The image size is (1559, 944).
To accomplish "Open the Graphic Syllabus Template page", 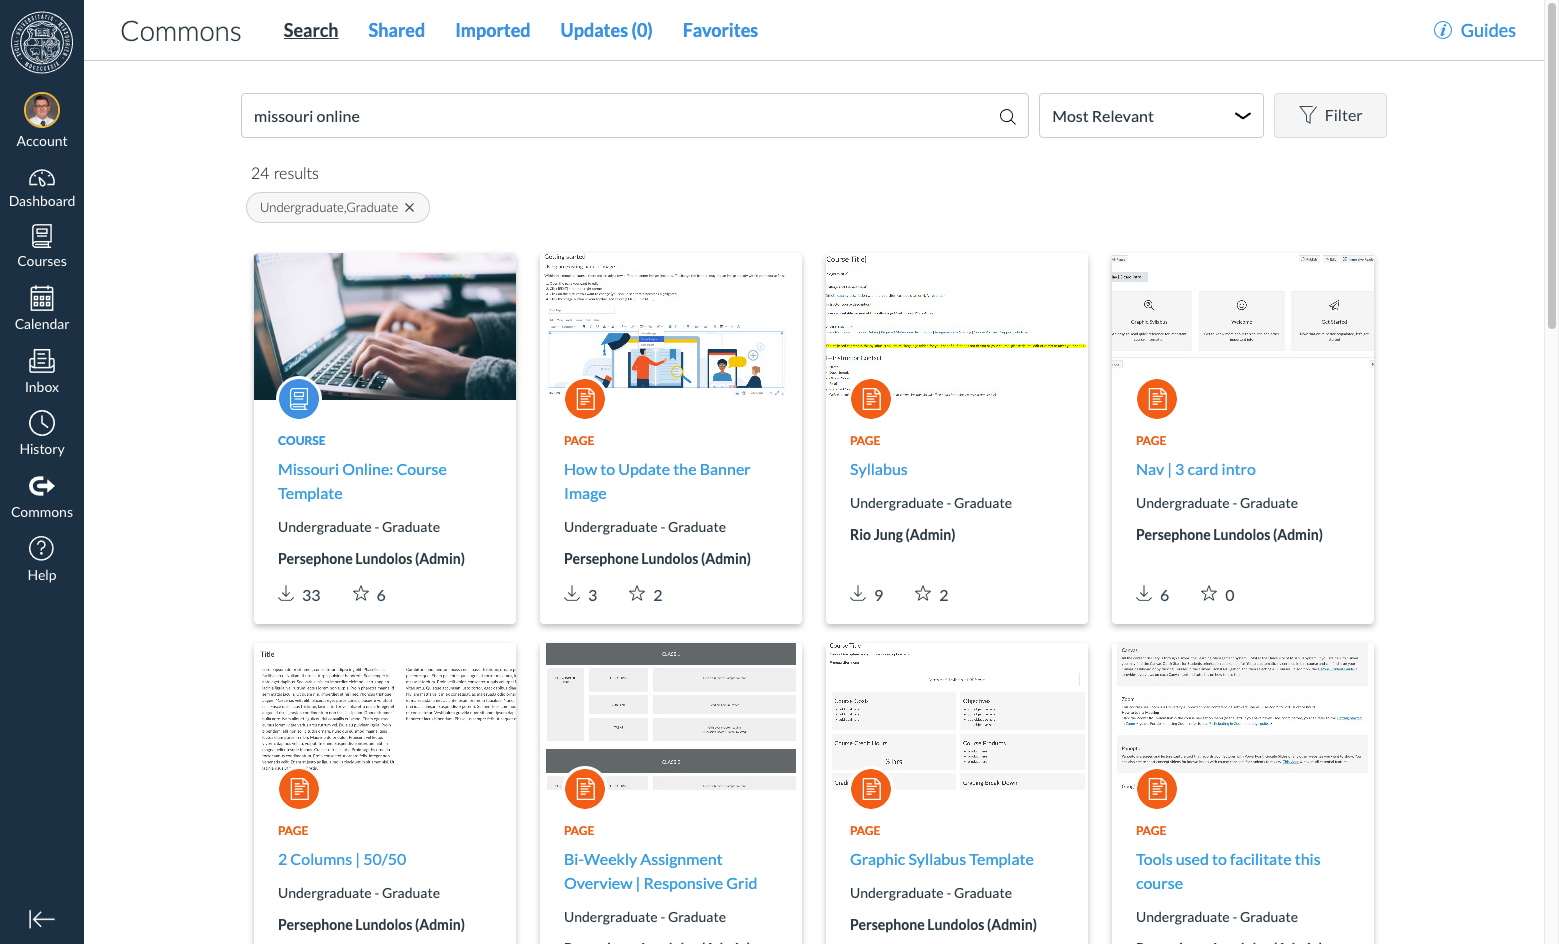I will coord(941,860).
